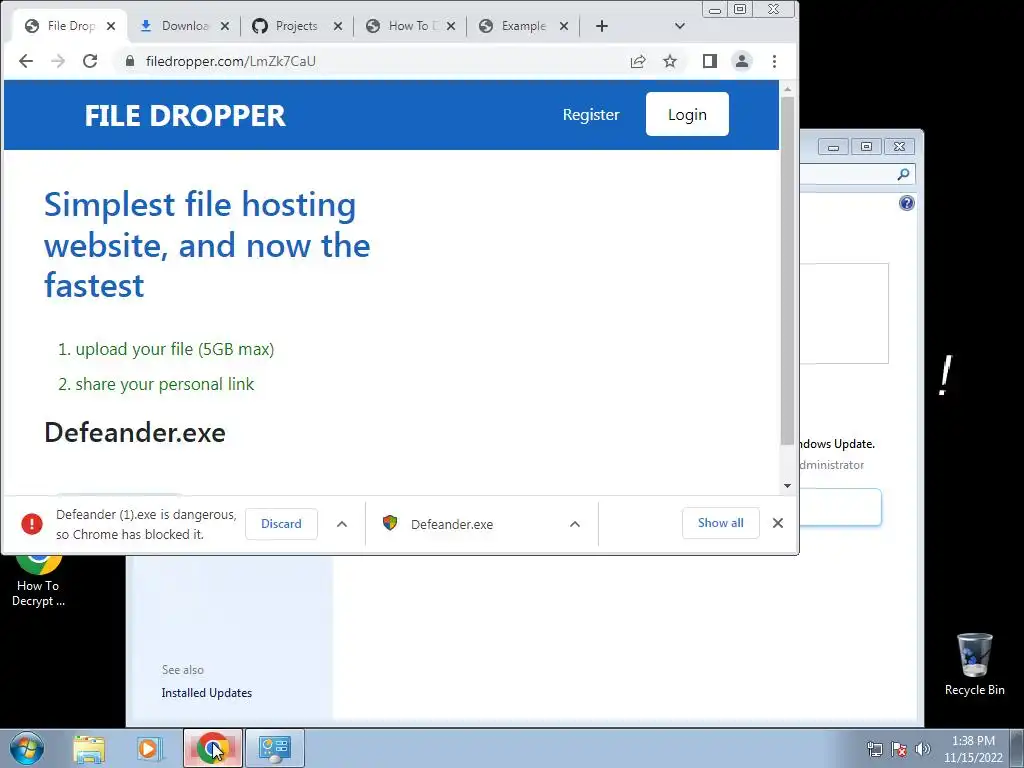
Task: Open Chrome three-dot menu
Action: pyautogui.click(x=775, y=61)
